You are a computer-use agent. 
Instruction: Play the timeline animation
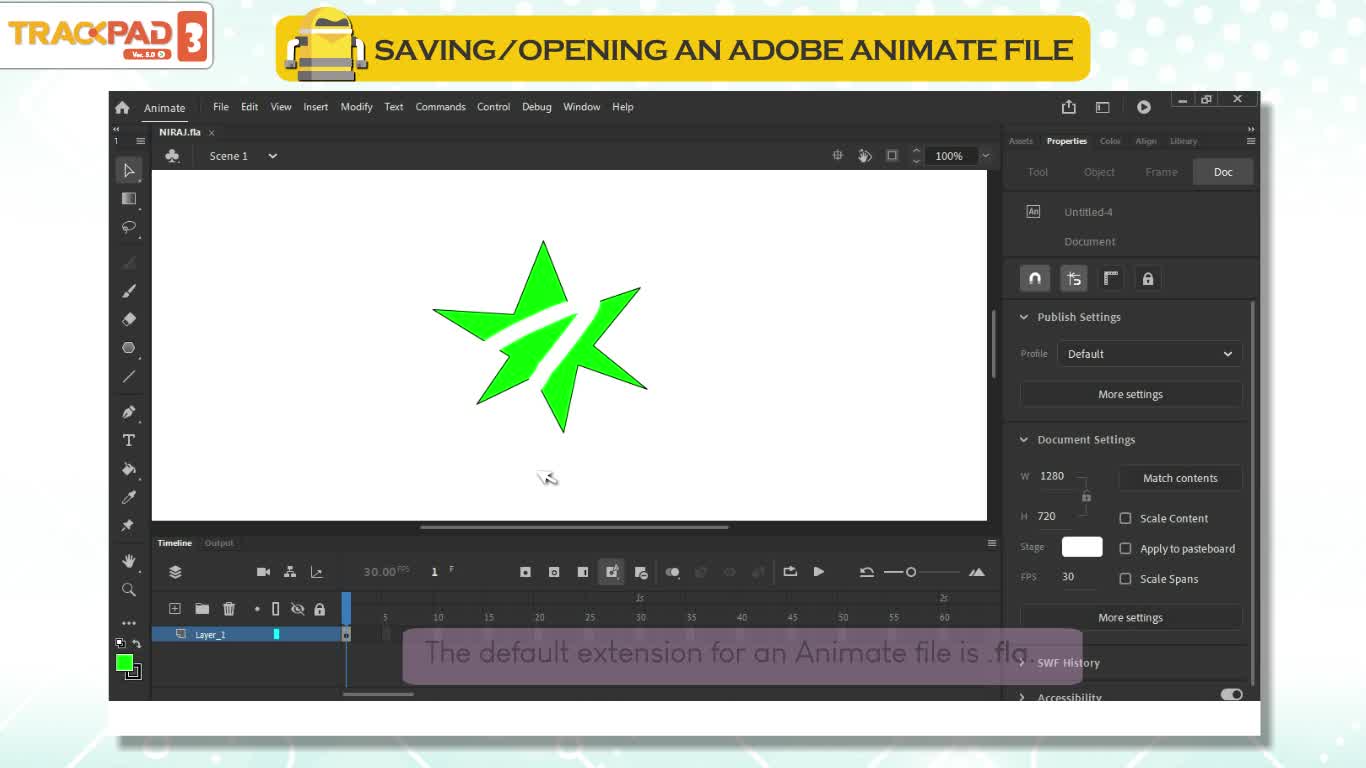(819, 572)
